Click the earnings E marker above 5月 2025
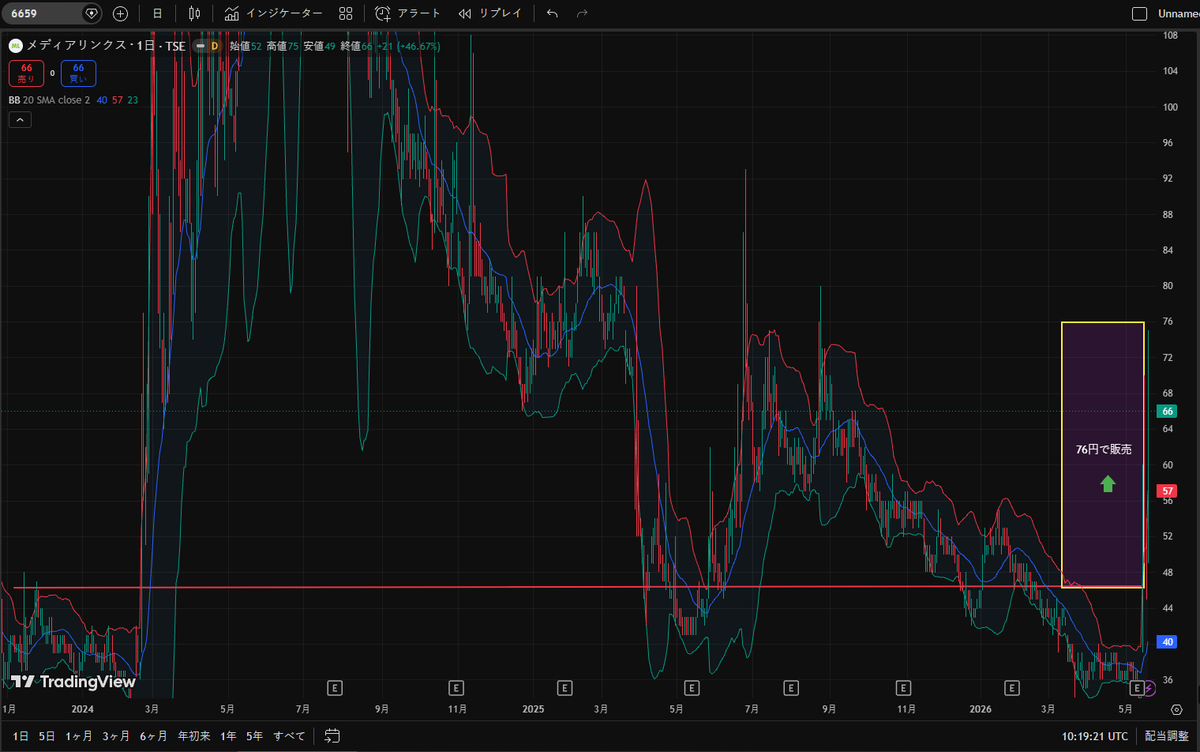1200x752 pixels. (690, 688)
